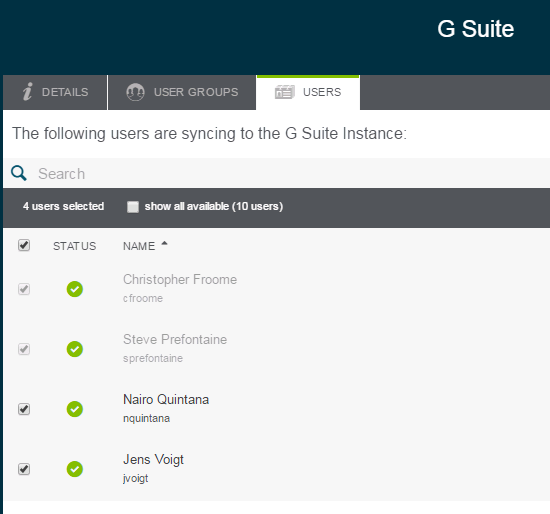Switch to the Details tab
This screenshot has width=550, height=514.
point(55,92)
